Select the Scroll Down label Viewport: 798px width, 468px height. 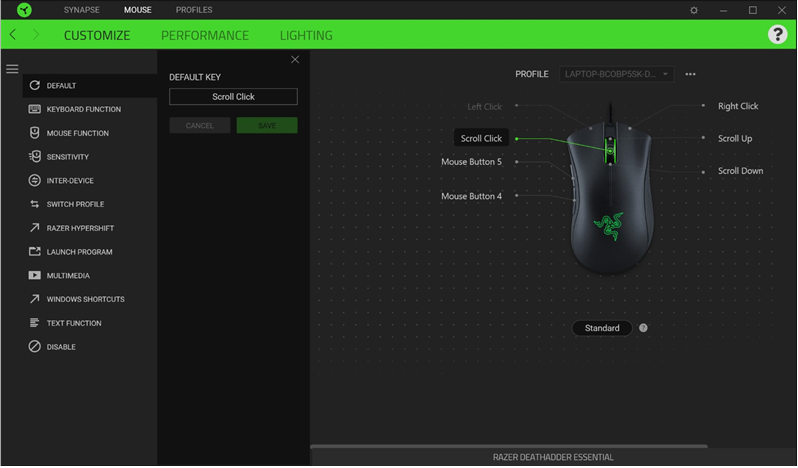pos(740,171)
